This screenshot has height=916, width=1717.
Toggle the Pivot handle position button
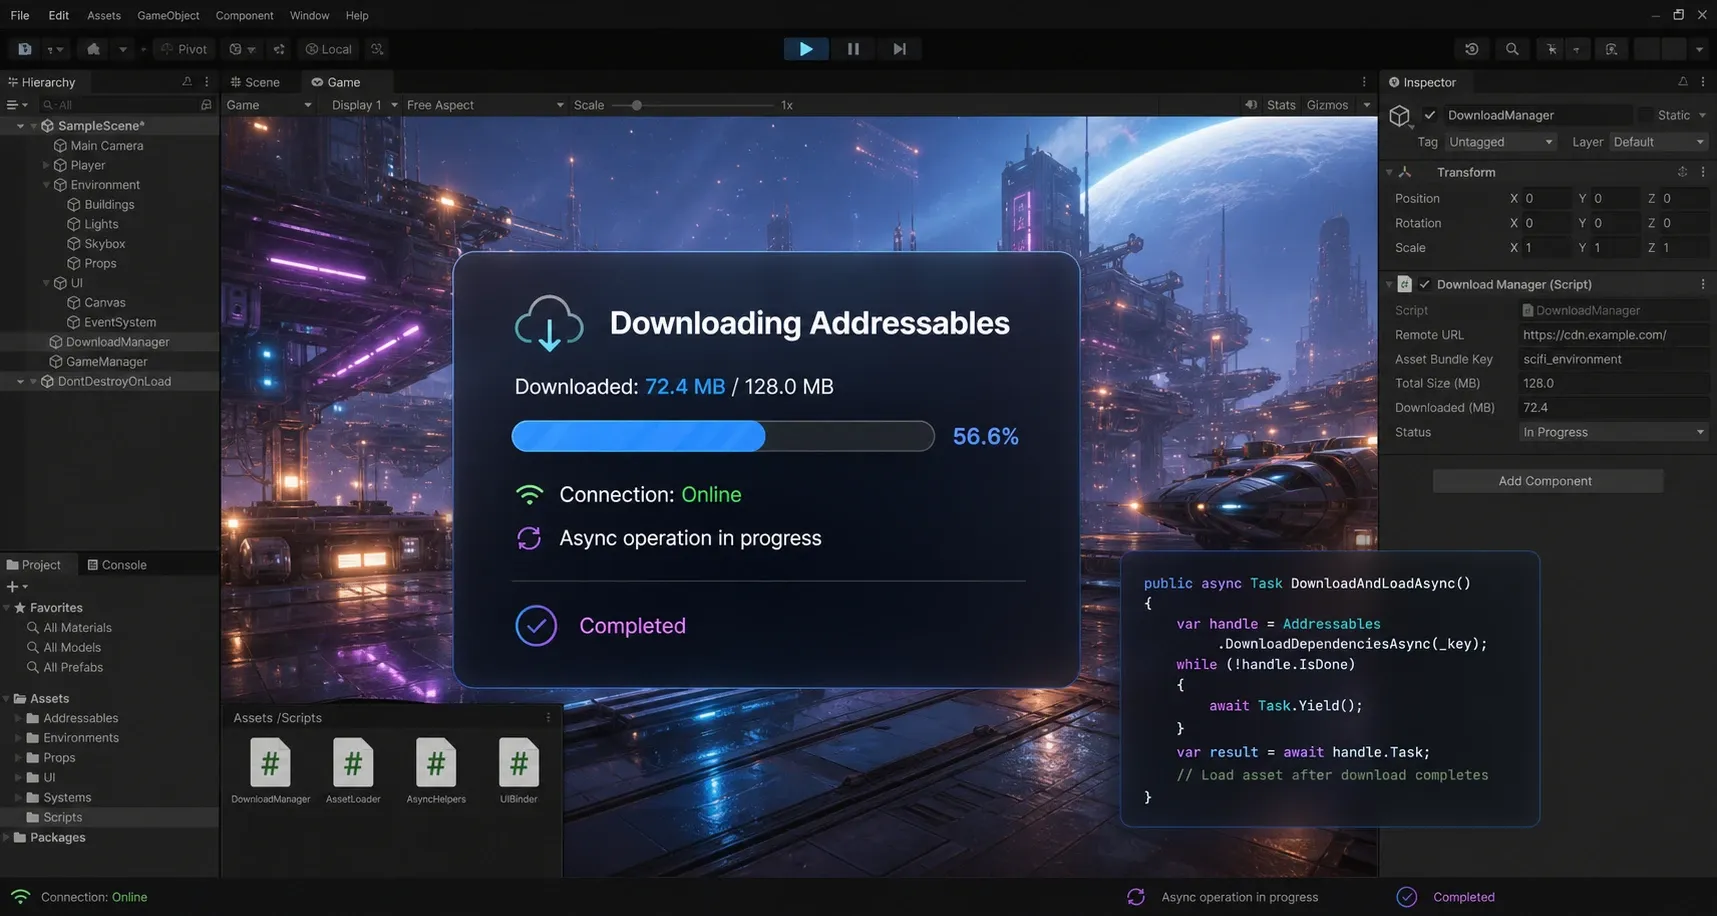184,49
